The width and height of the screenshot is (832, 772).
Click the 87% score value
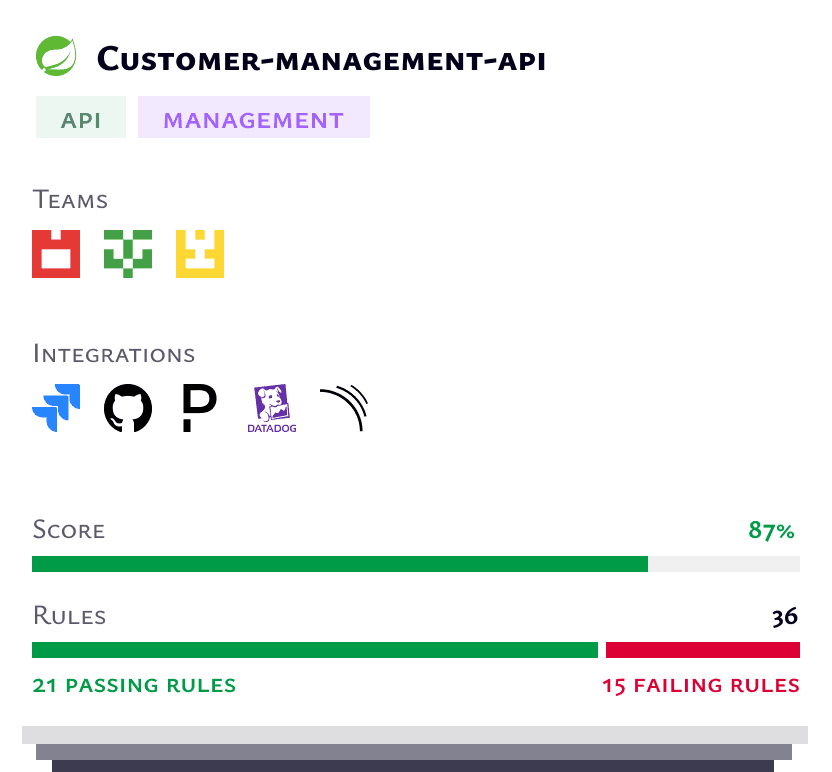coord(771,530)
